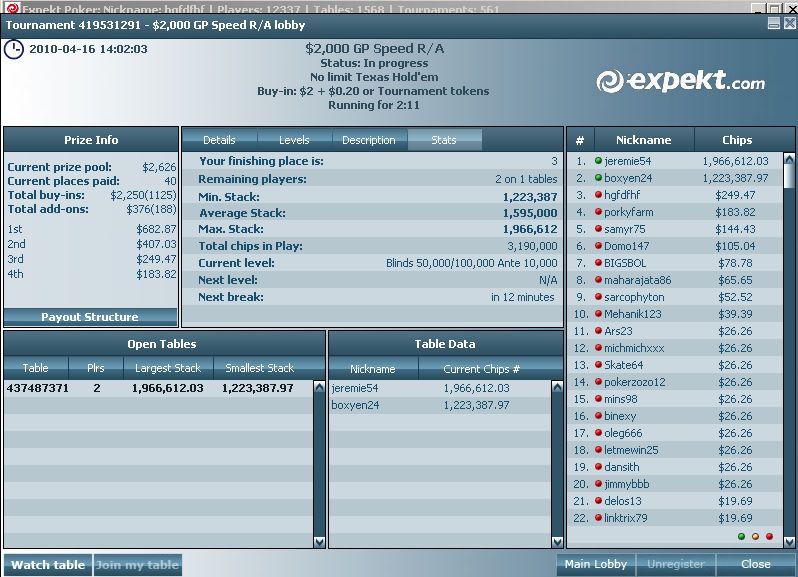Select table 437487371 in Open Tables
The width and height of the screenshot is (798, 577).
click(159, 388)
